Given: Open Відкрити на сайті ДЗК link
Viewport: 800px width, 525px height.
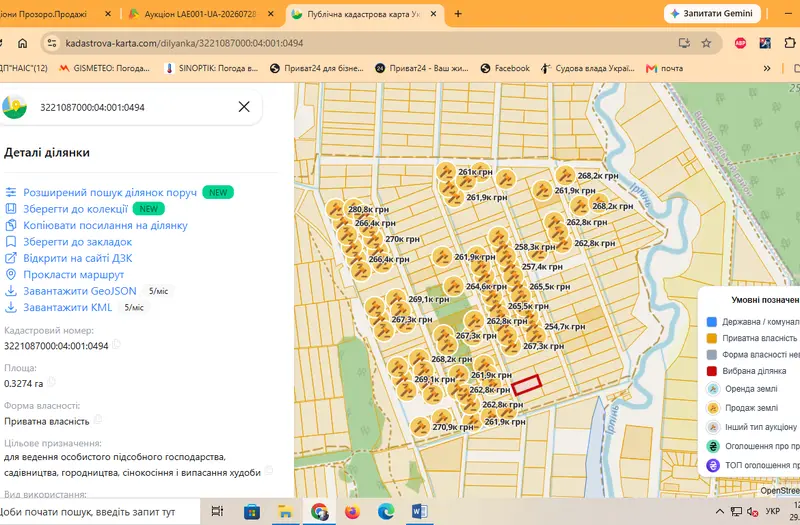Looking at the screenshot, I should pos(78,258).
